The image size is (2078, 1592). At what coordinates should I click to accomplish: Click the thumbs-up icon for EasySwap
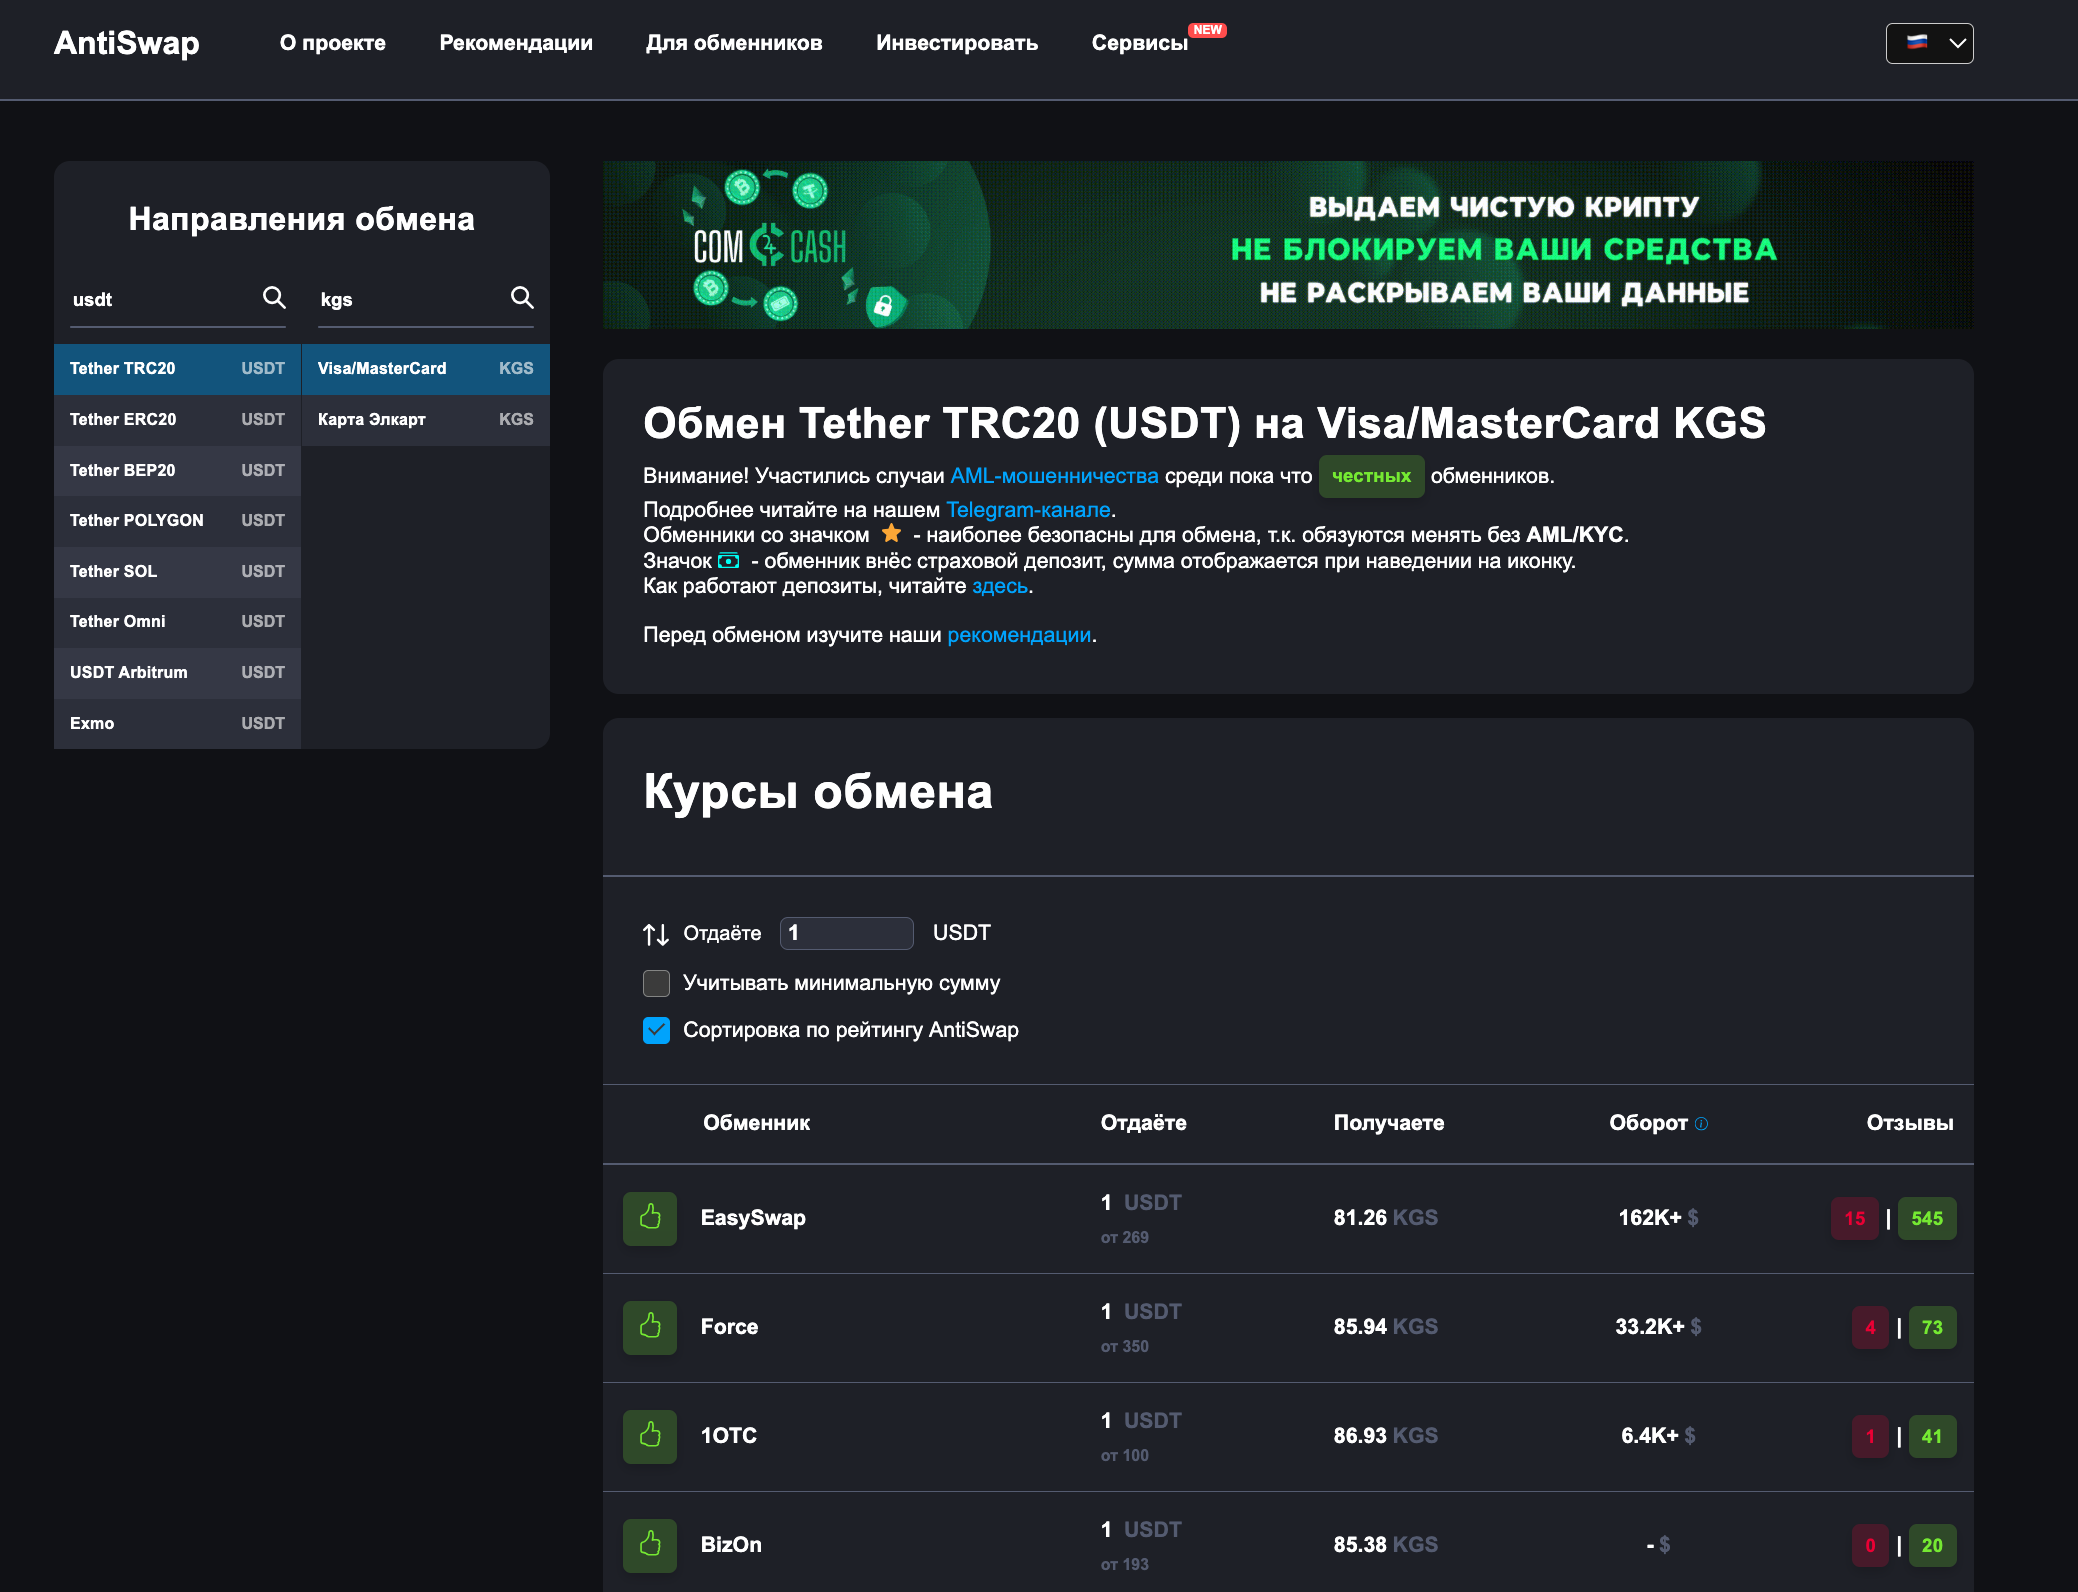click(650, 1218)
